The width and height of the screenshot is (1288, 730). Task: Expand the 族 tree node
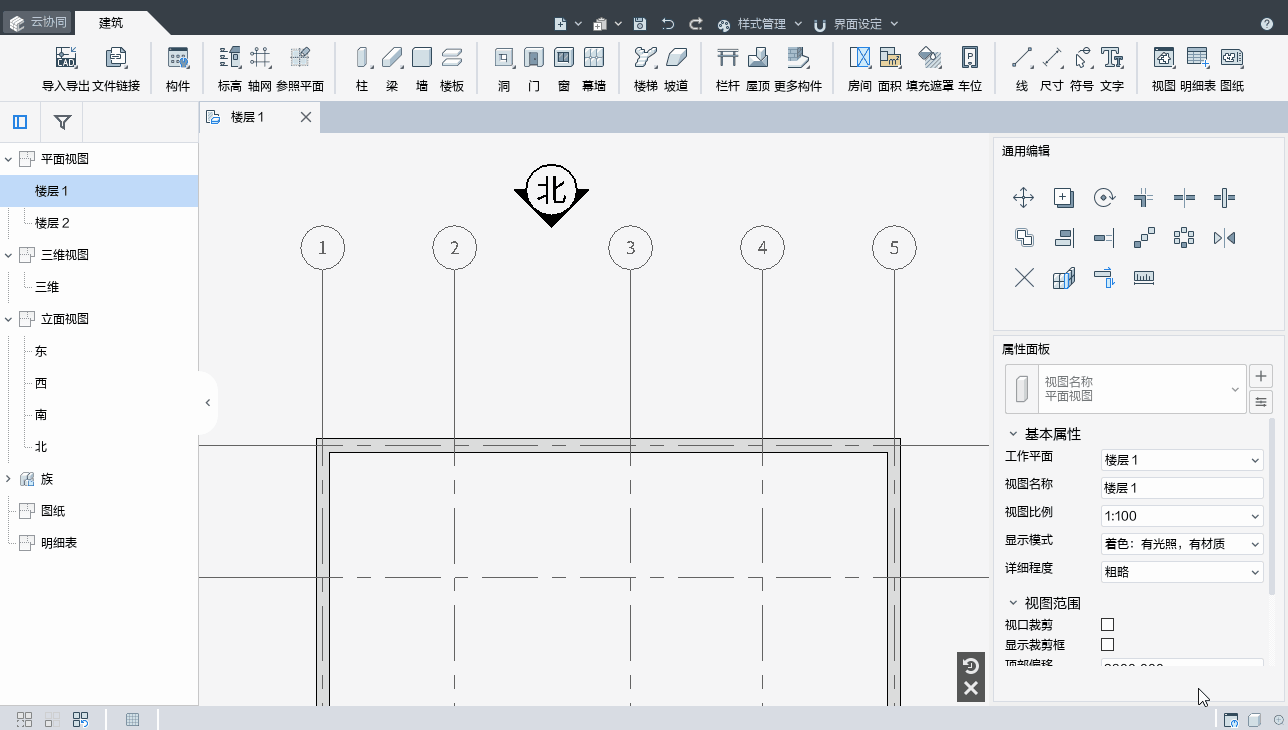click(8, 479)
